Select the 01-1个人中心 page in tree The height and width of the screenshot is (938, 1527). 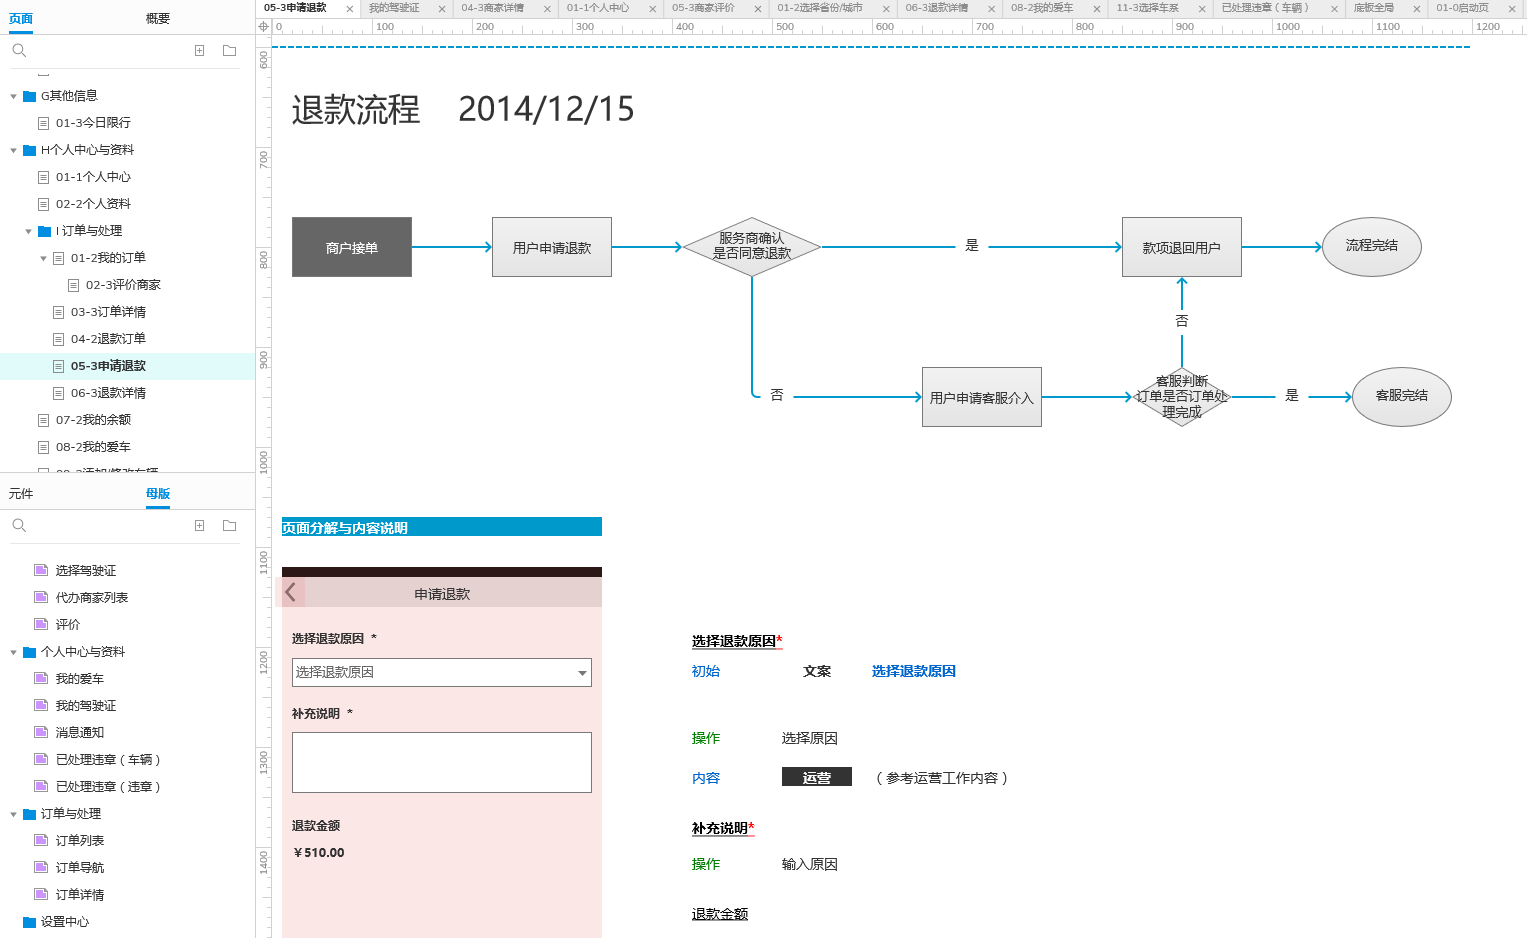pyautogui.click(x=93, y=177)
